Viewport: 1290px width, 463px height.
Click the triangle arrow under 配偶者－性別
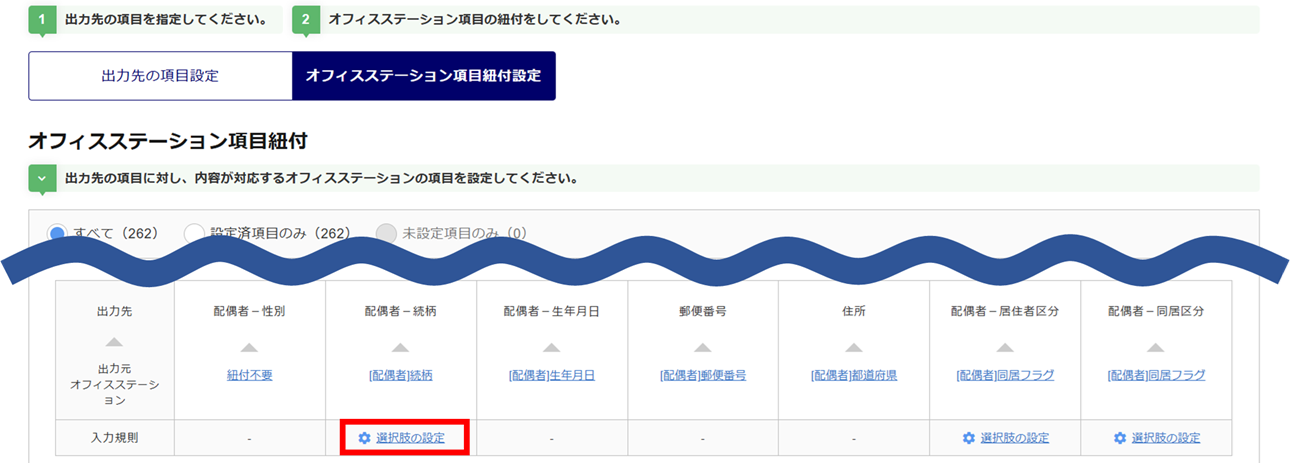(249, 347)
